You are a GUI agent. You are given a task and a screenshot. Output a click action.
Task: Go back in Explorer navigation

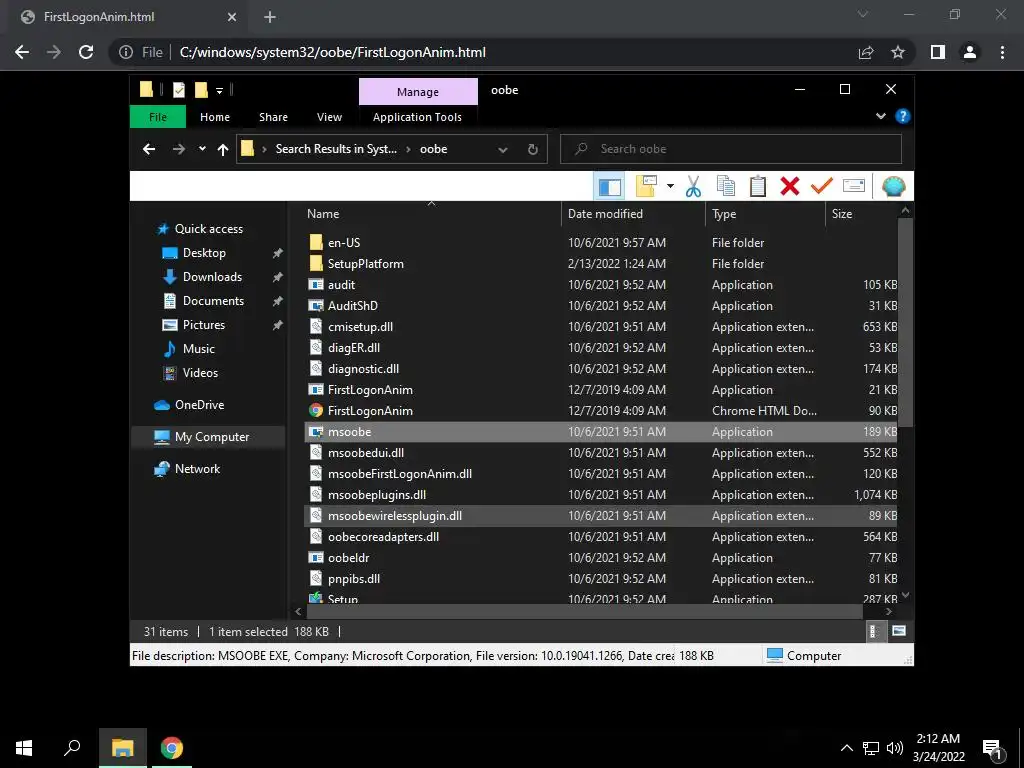point(149,150)
